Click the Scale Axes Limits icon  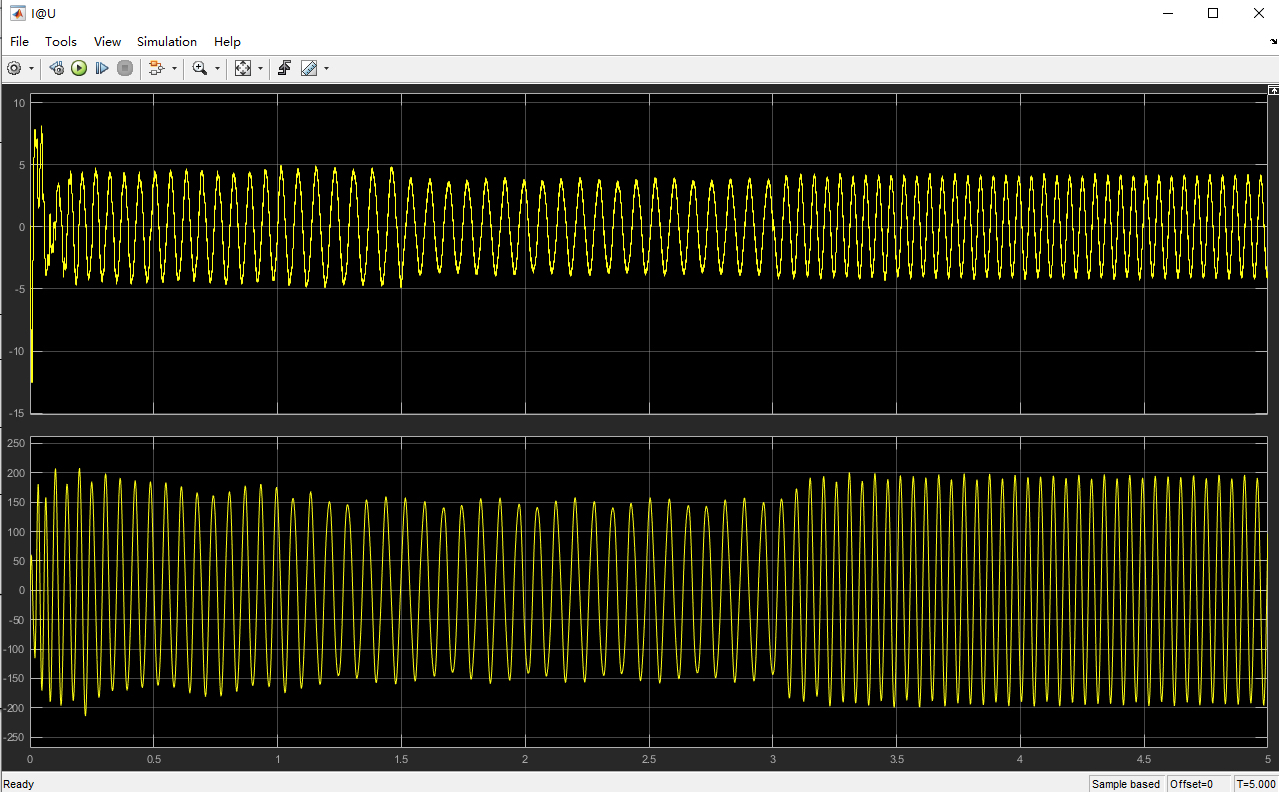(x=243, y=68)
